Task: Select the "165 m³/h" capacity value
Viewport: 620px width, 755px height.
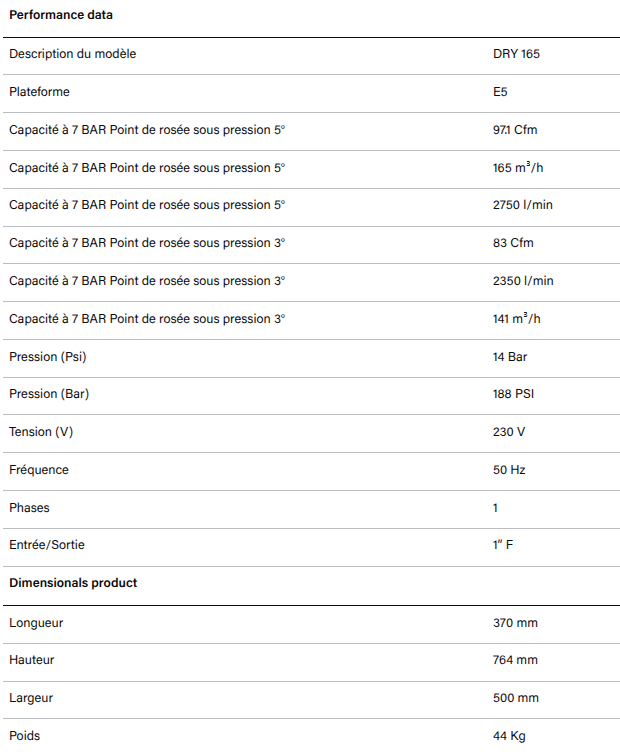Action: (x=517, y=167)
